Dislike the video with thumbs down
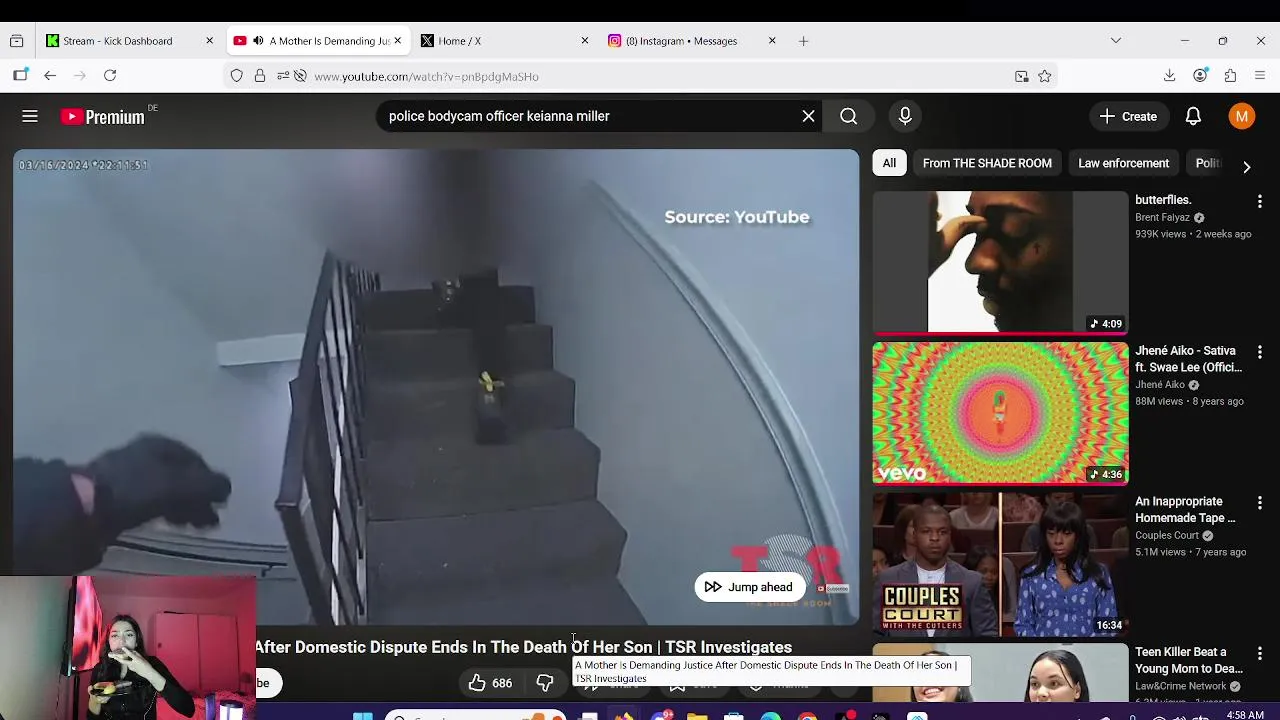 point(545,683)
